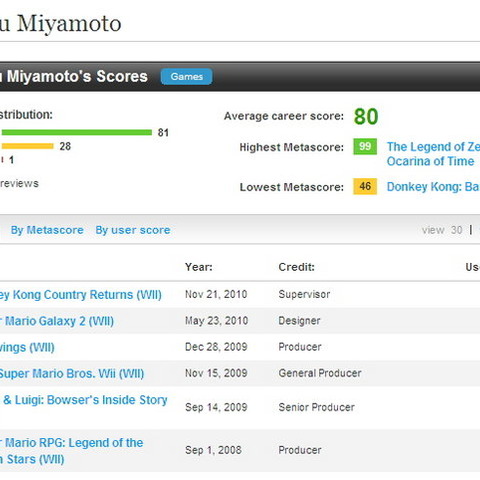Open Mario RPG: Legend of the Stars

(x=71, y=451)
